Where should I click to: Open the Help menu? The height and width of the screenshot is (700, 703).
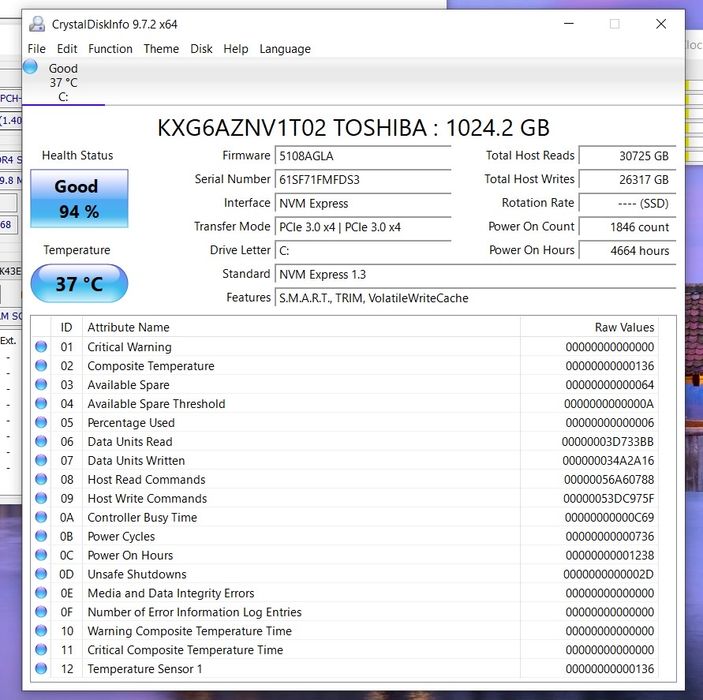tap(236, 48)
